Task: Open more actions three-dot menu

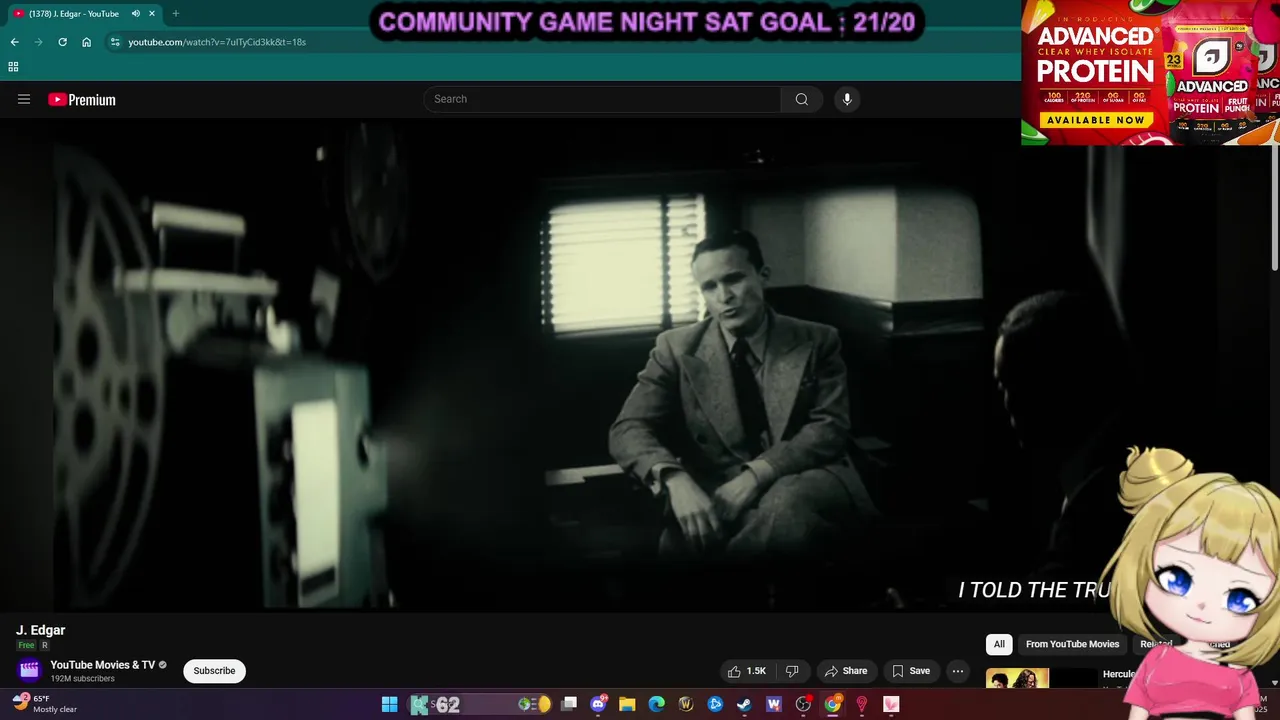Action: [x=958, y=671]
